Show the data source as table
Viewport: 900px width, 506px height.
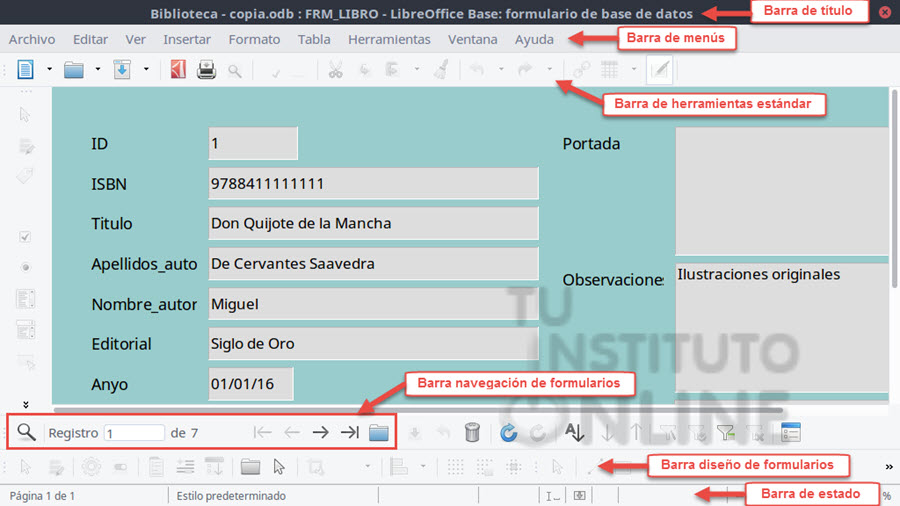[790, 433]
